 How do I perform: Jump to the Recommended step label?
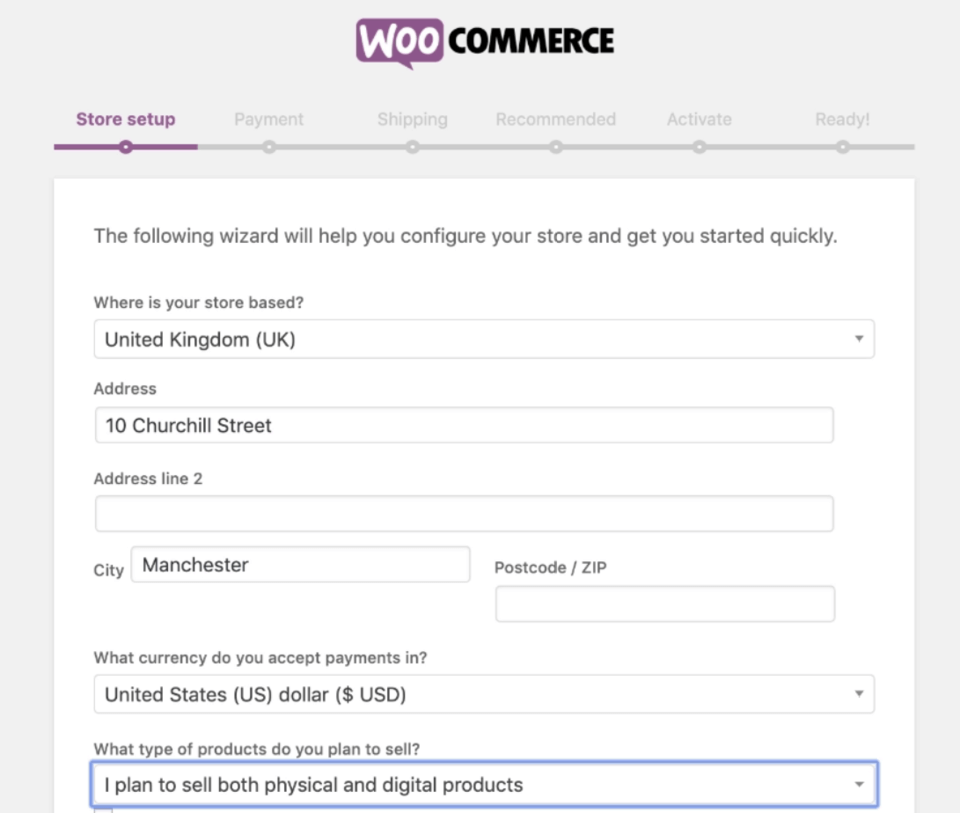[556, 119]
